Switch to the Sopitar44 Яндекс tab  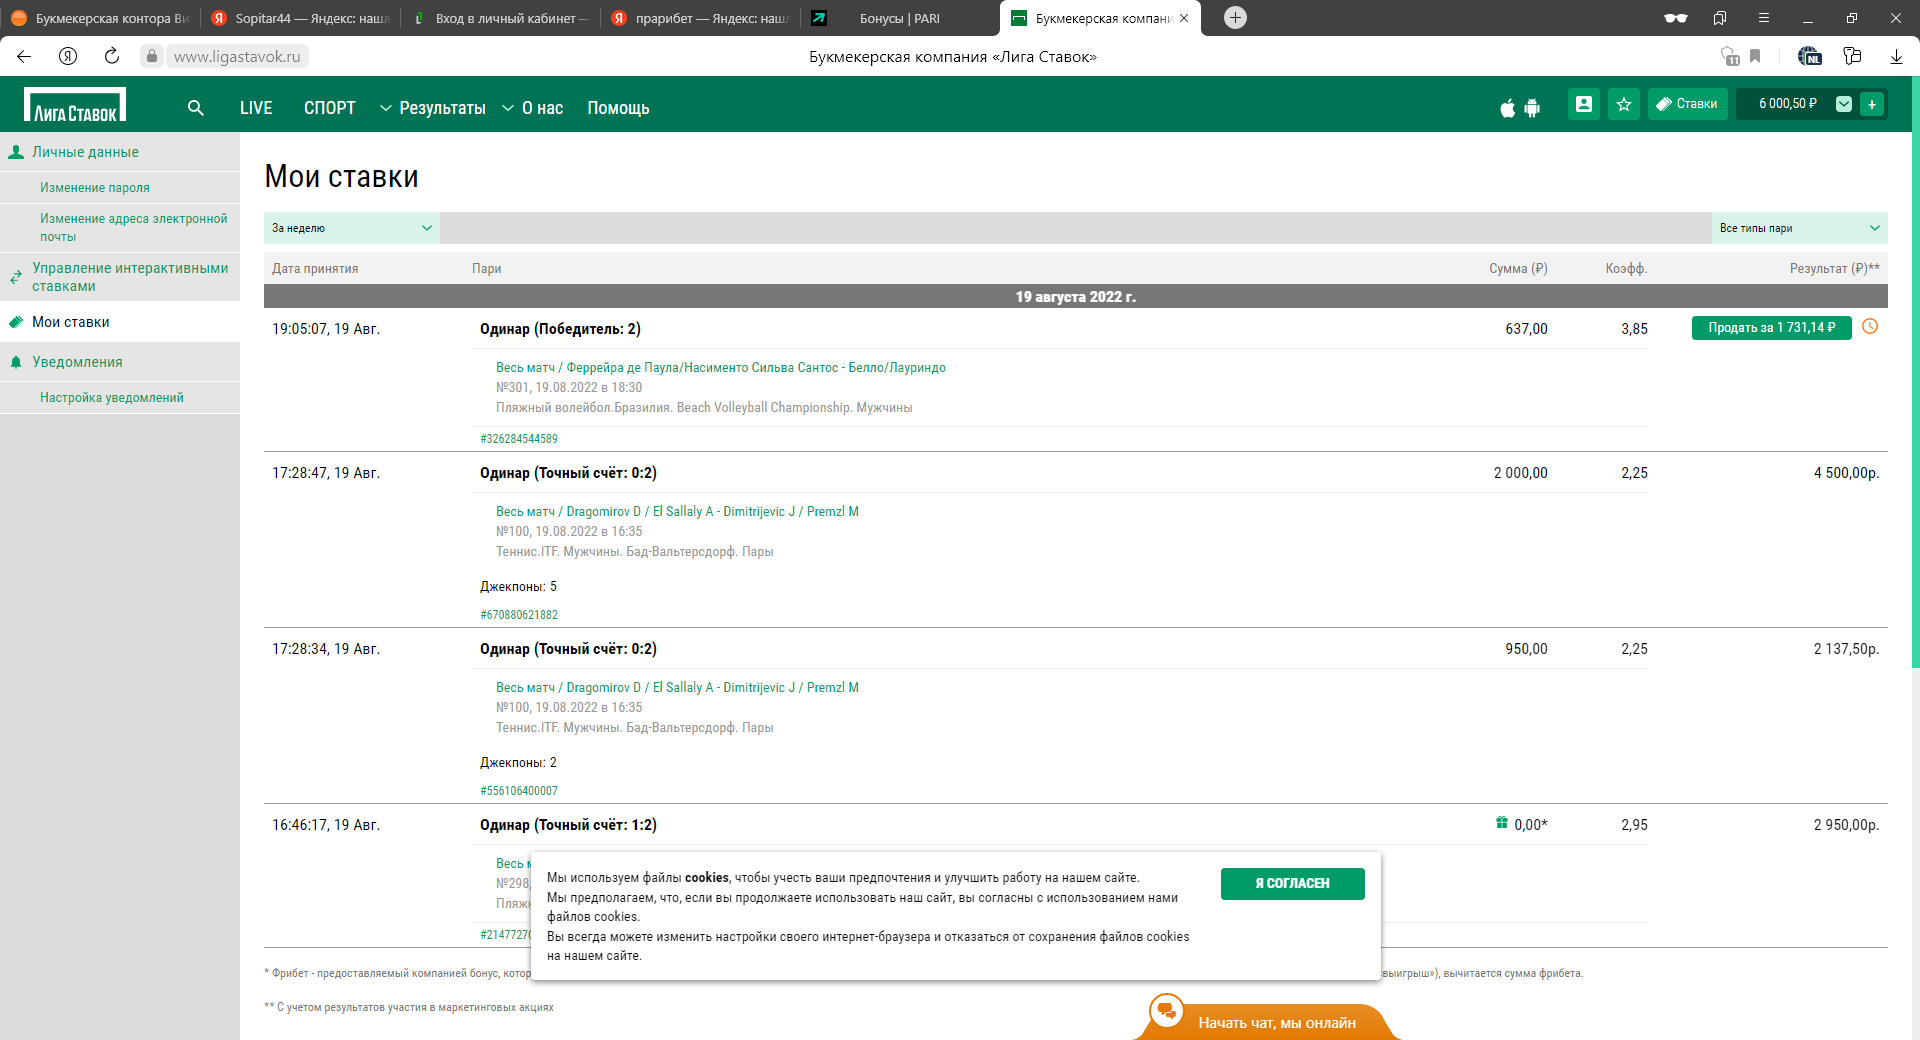pos(300,18)
